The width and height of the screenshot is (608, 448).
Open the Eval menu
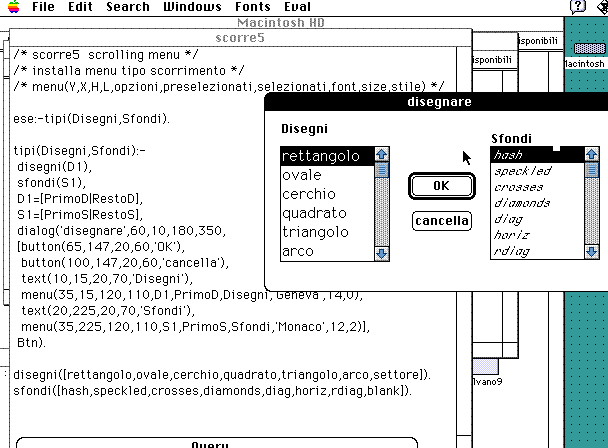pos(297,7)
